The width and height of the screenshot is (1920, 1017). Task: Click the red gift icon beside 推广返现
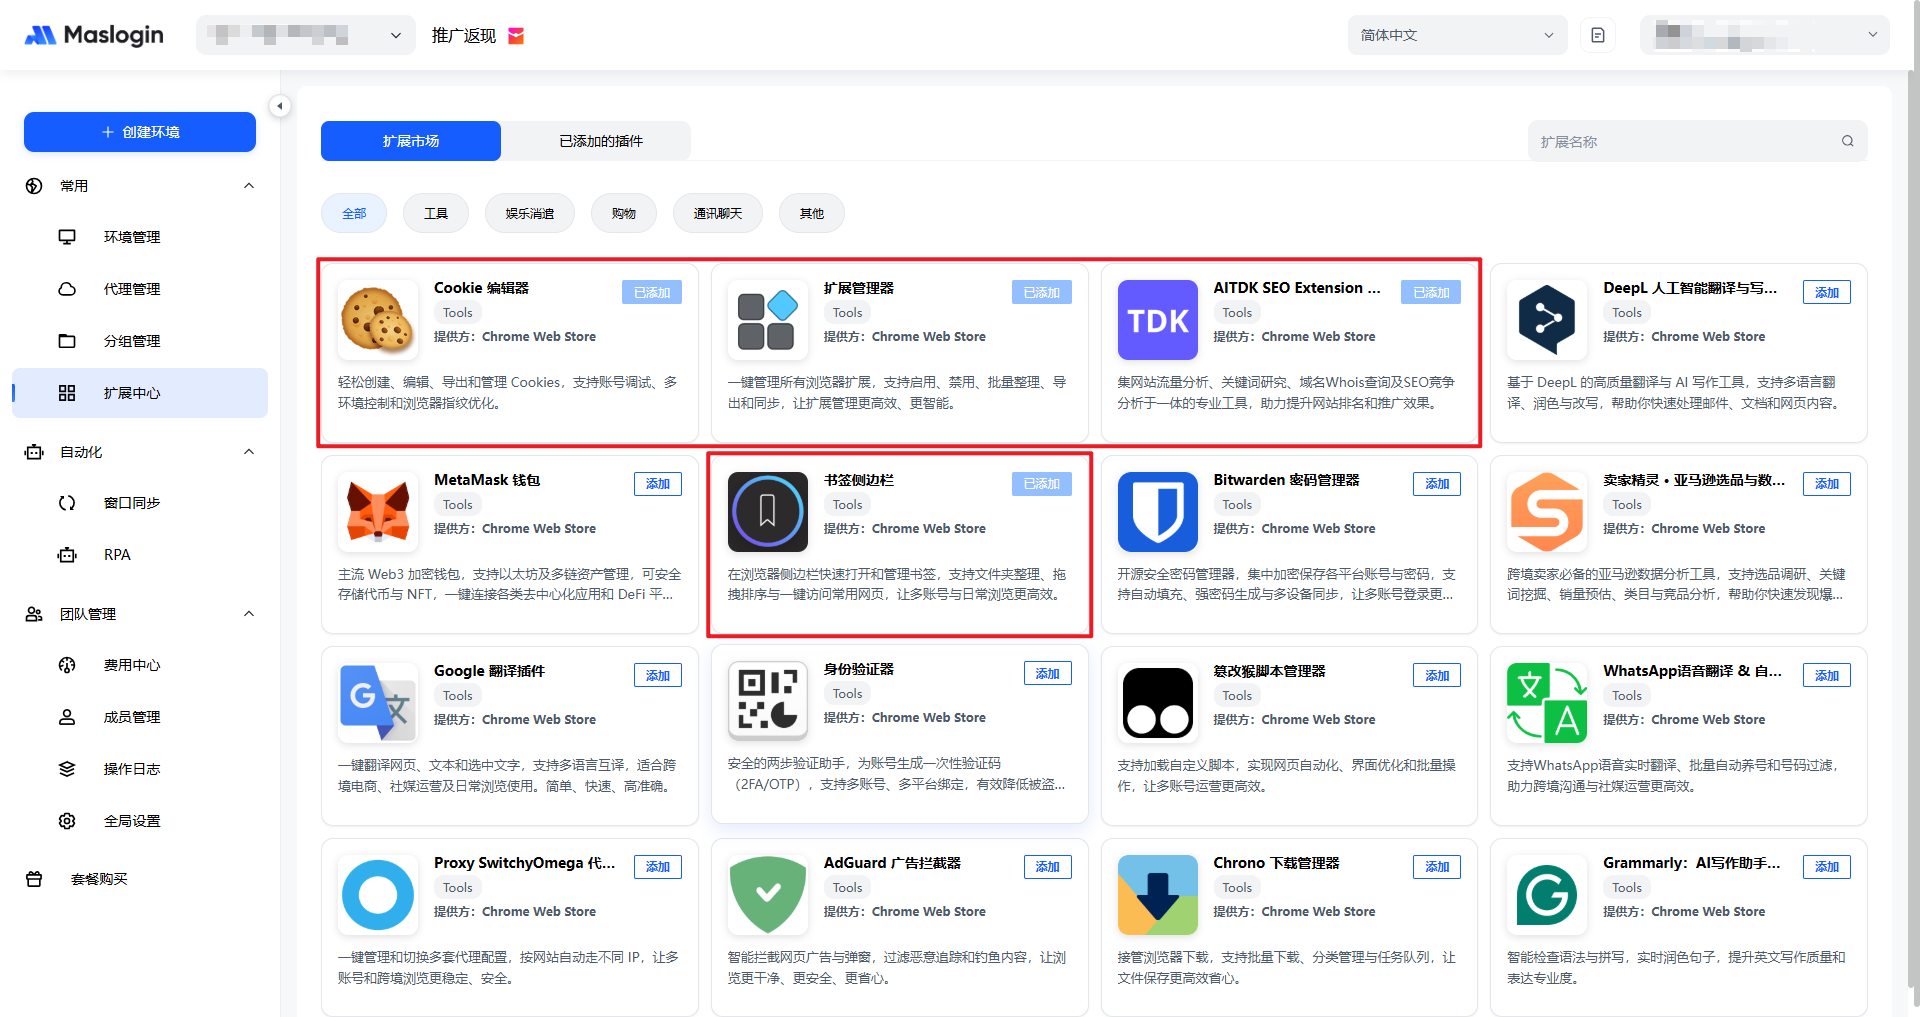(516, 36)
